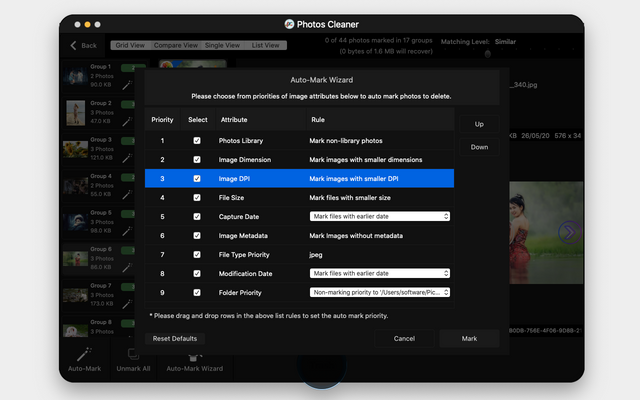Select 'Mark images with smaller DPI' rule
The height and width of the screenshot is (400, 640).
pos(353,178)
